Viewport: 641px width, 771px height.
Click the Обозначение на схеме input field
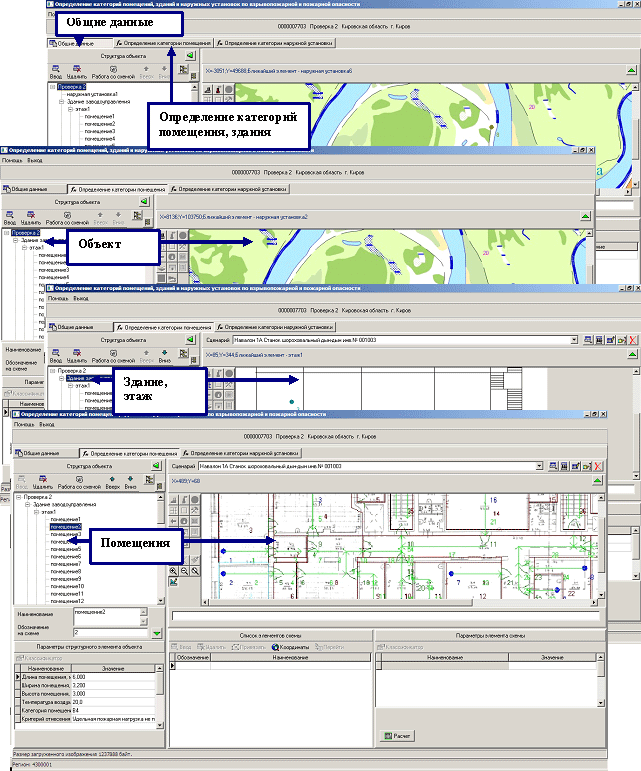[108, 632]
